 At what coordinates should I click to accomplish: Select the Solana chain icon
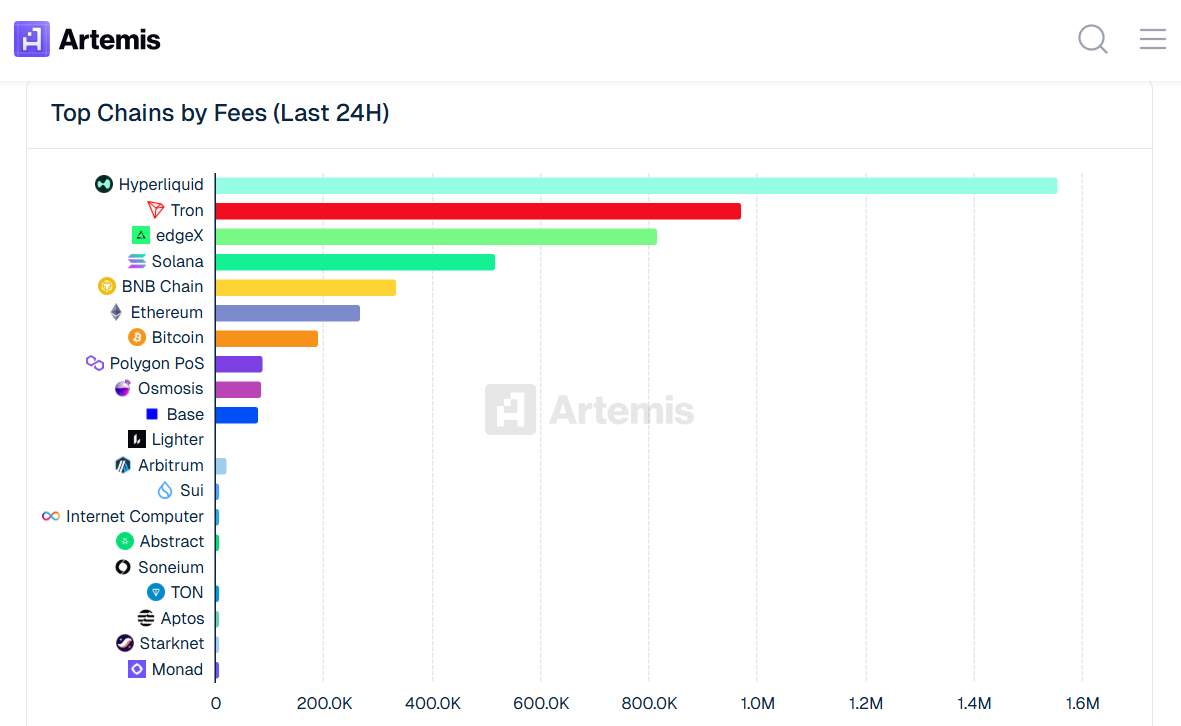coord(136,260)
